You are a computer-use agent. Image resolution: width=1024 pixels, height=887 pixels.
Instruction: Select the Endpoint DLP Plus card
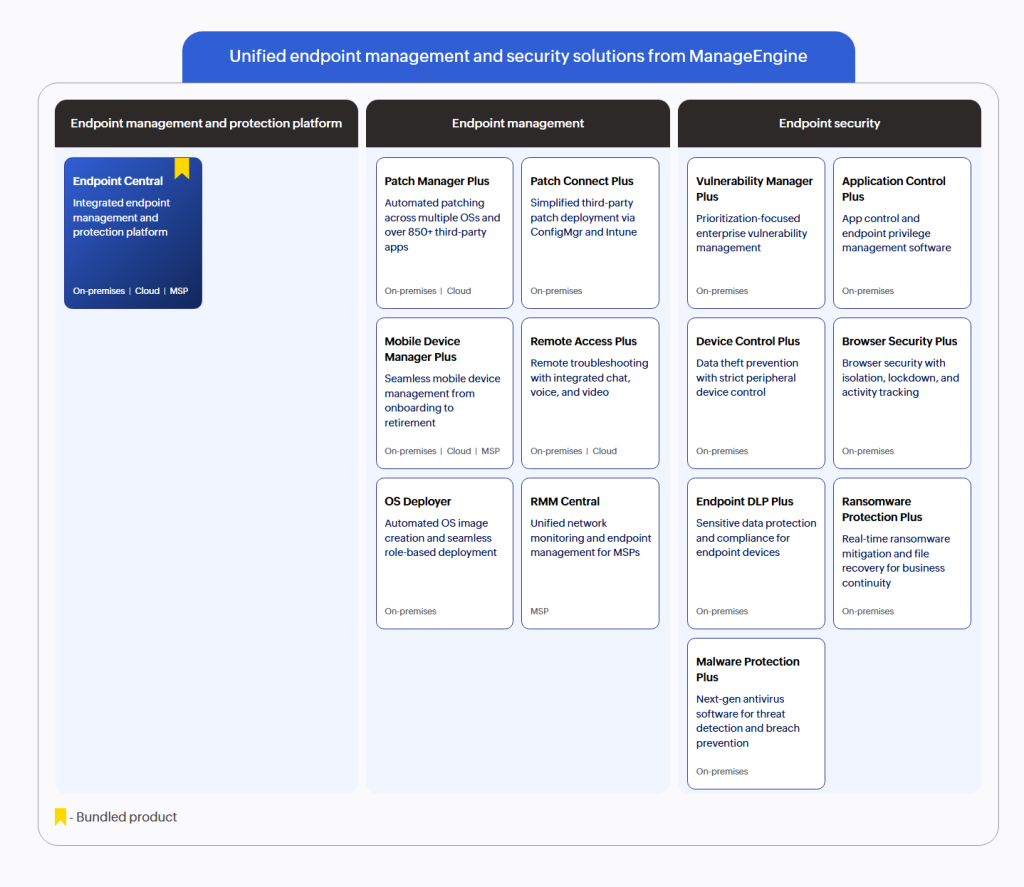(756, 553)
